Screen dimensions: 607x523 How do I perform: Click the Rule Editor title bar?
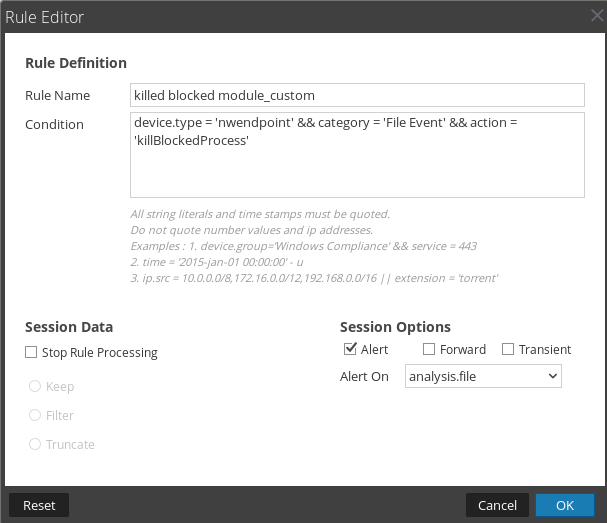300,16
